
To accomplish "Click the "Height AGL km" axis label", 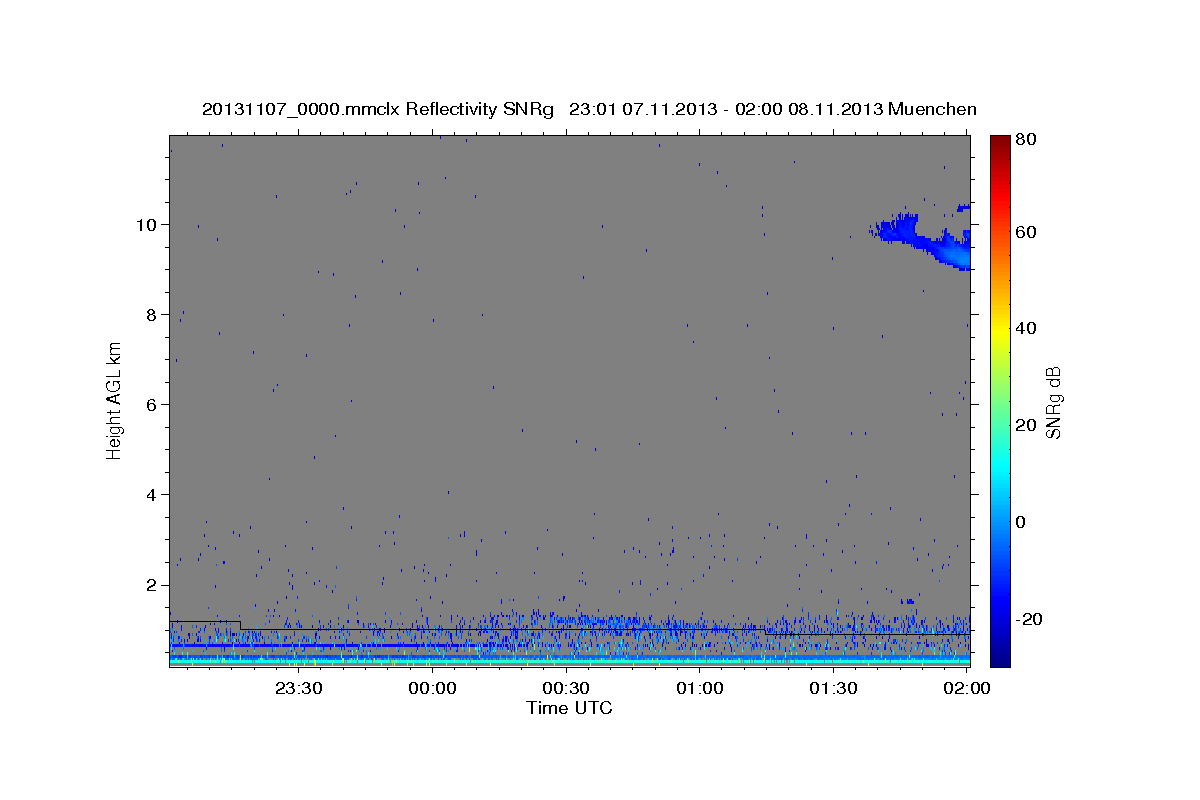I will pos(114,400).
